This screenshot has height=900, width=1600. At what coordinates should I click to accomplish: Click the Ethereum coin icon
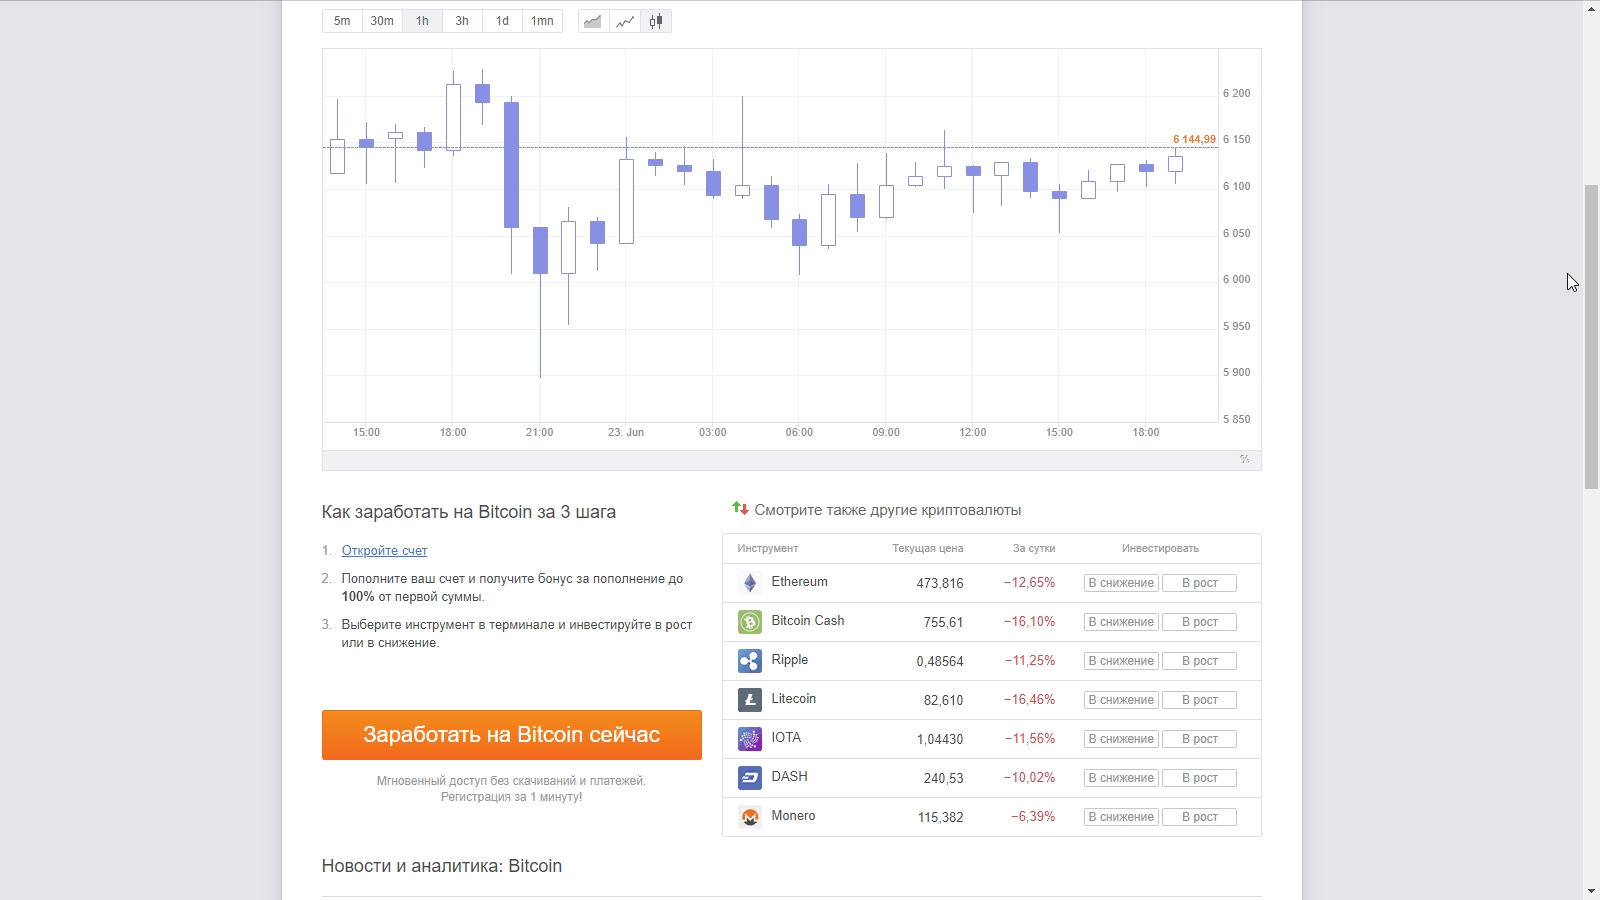(x=750, y=583)
